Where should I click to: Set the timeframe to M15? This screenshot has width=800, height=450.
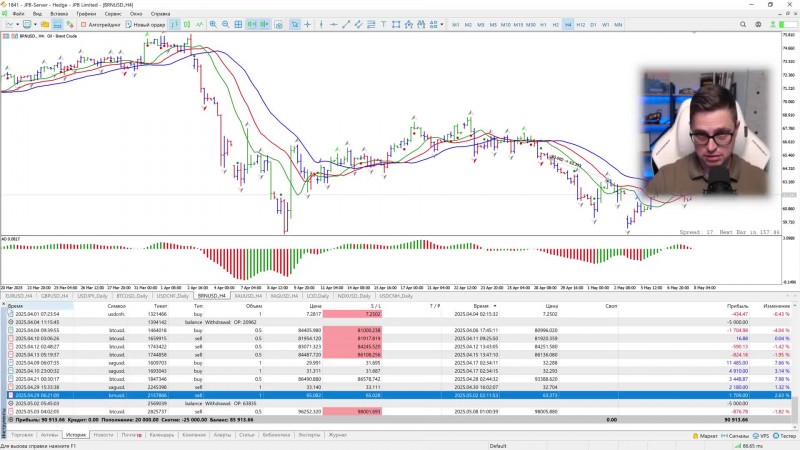click(x=518, y=24)
